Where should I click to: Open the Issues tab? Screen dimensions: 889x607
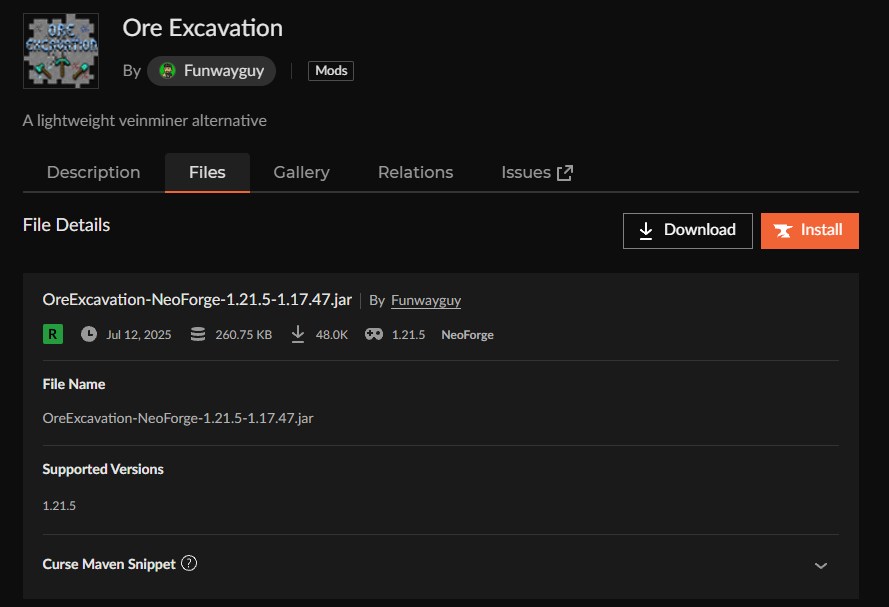tap(527, 172)
